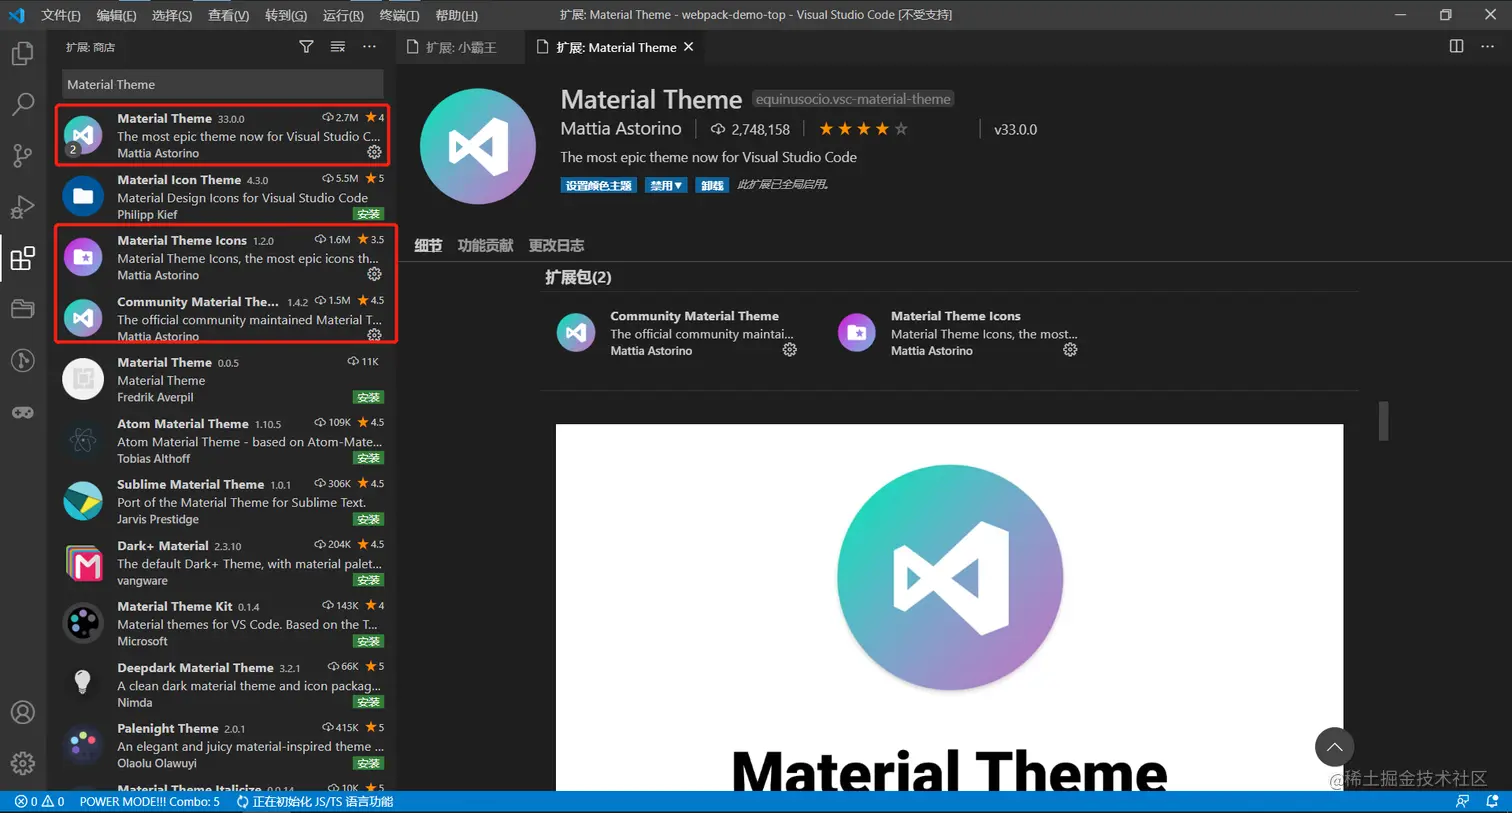Open the 选择(S) menu
This screenshot has width=1512, height=813.
[172, 15]
